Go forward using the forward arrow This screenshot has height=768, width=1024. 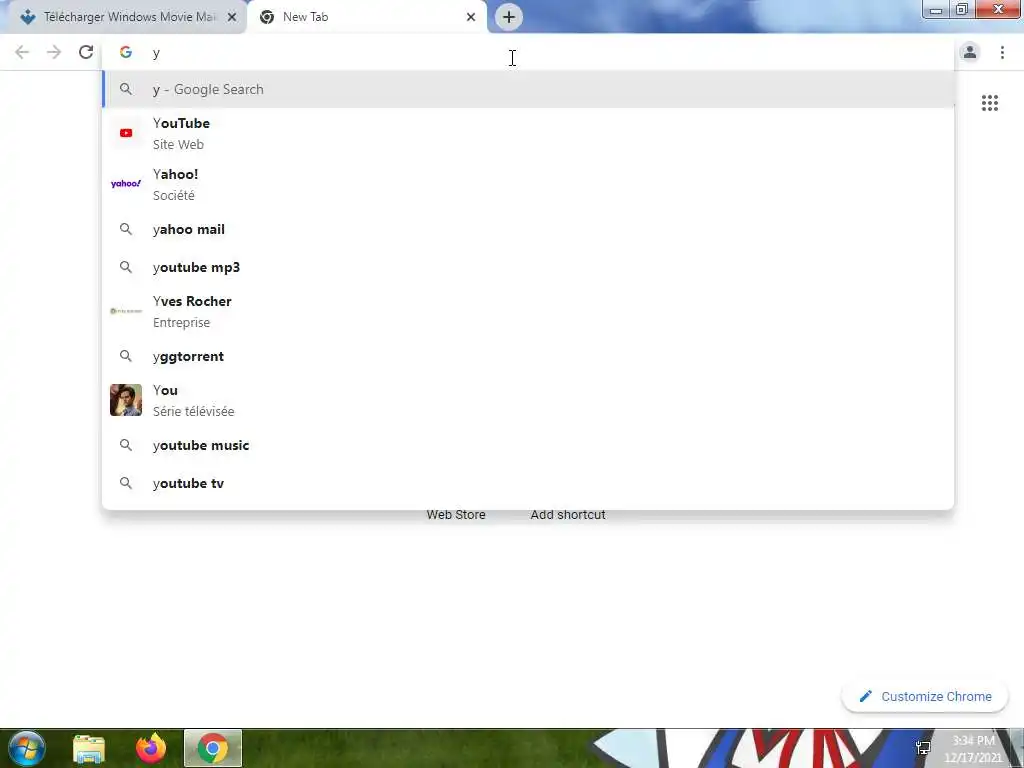[54, 52]
